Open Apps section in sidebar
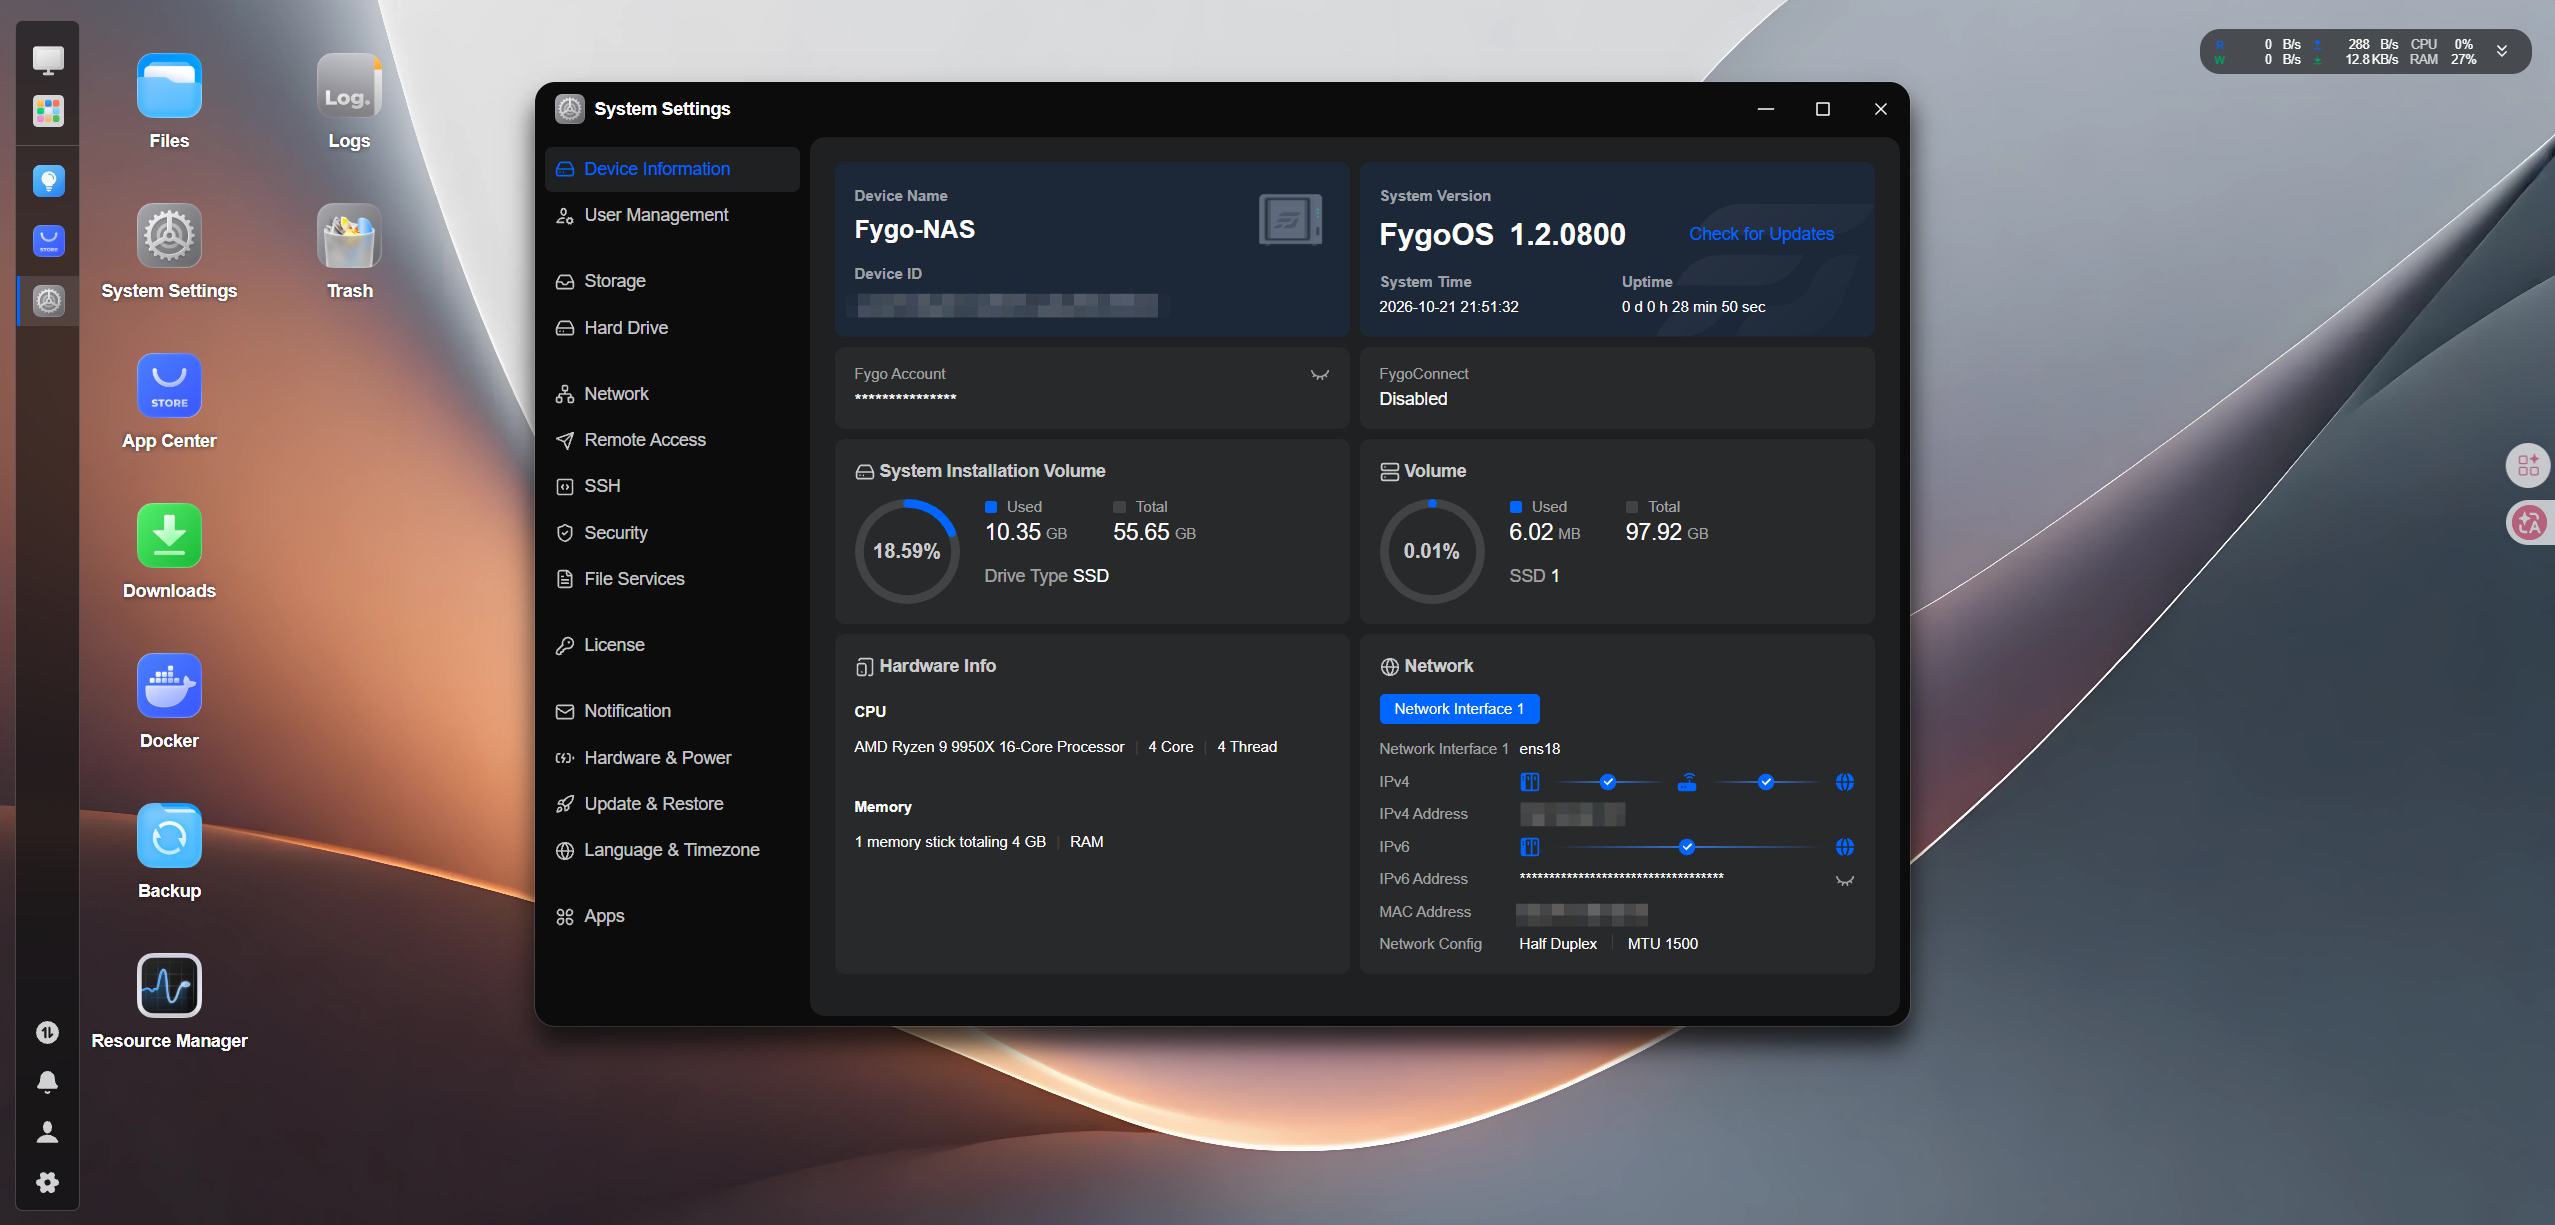This screenshot has height=1225, width=2555. pyautogui.click(x=672, y=916)
